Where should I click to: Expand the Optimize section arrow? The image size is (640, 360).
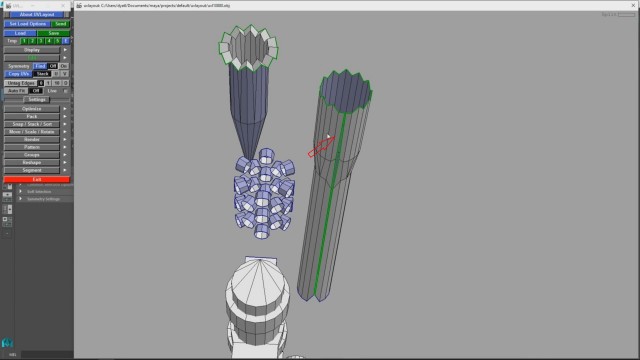coord(65,109)
